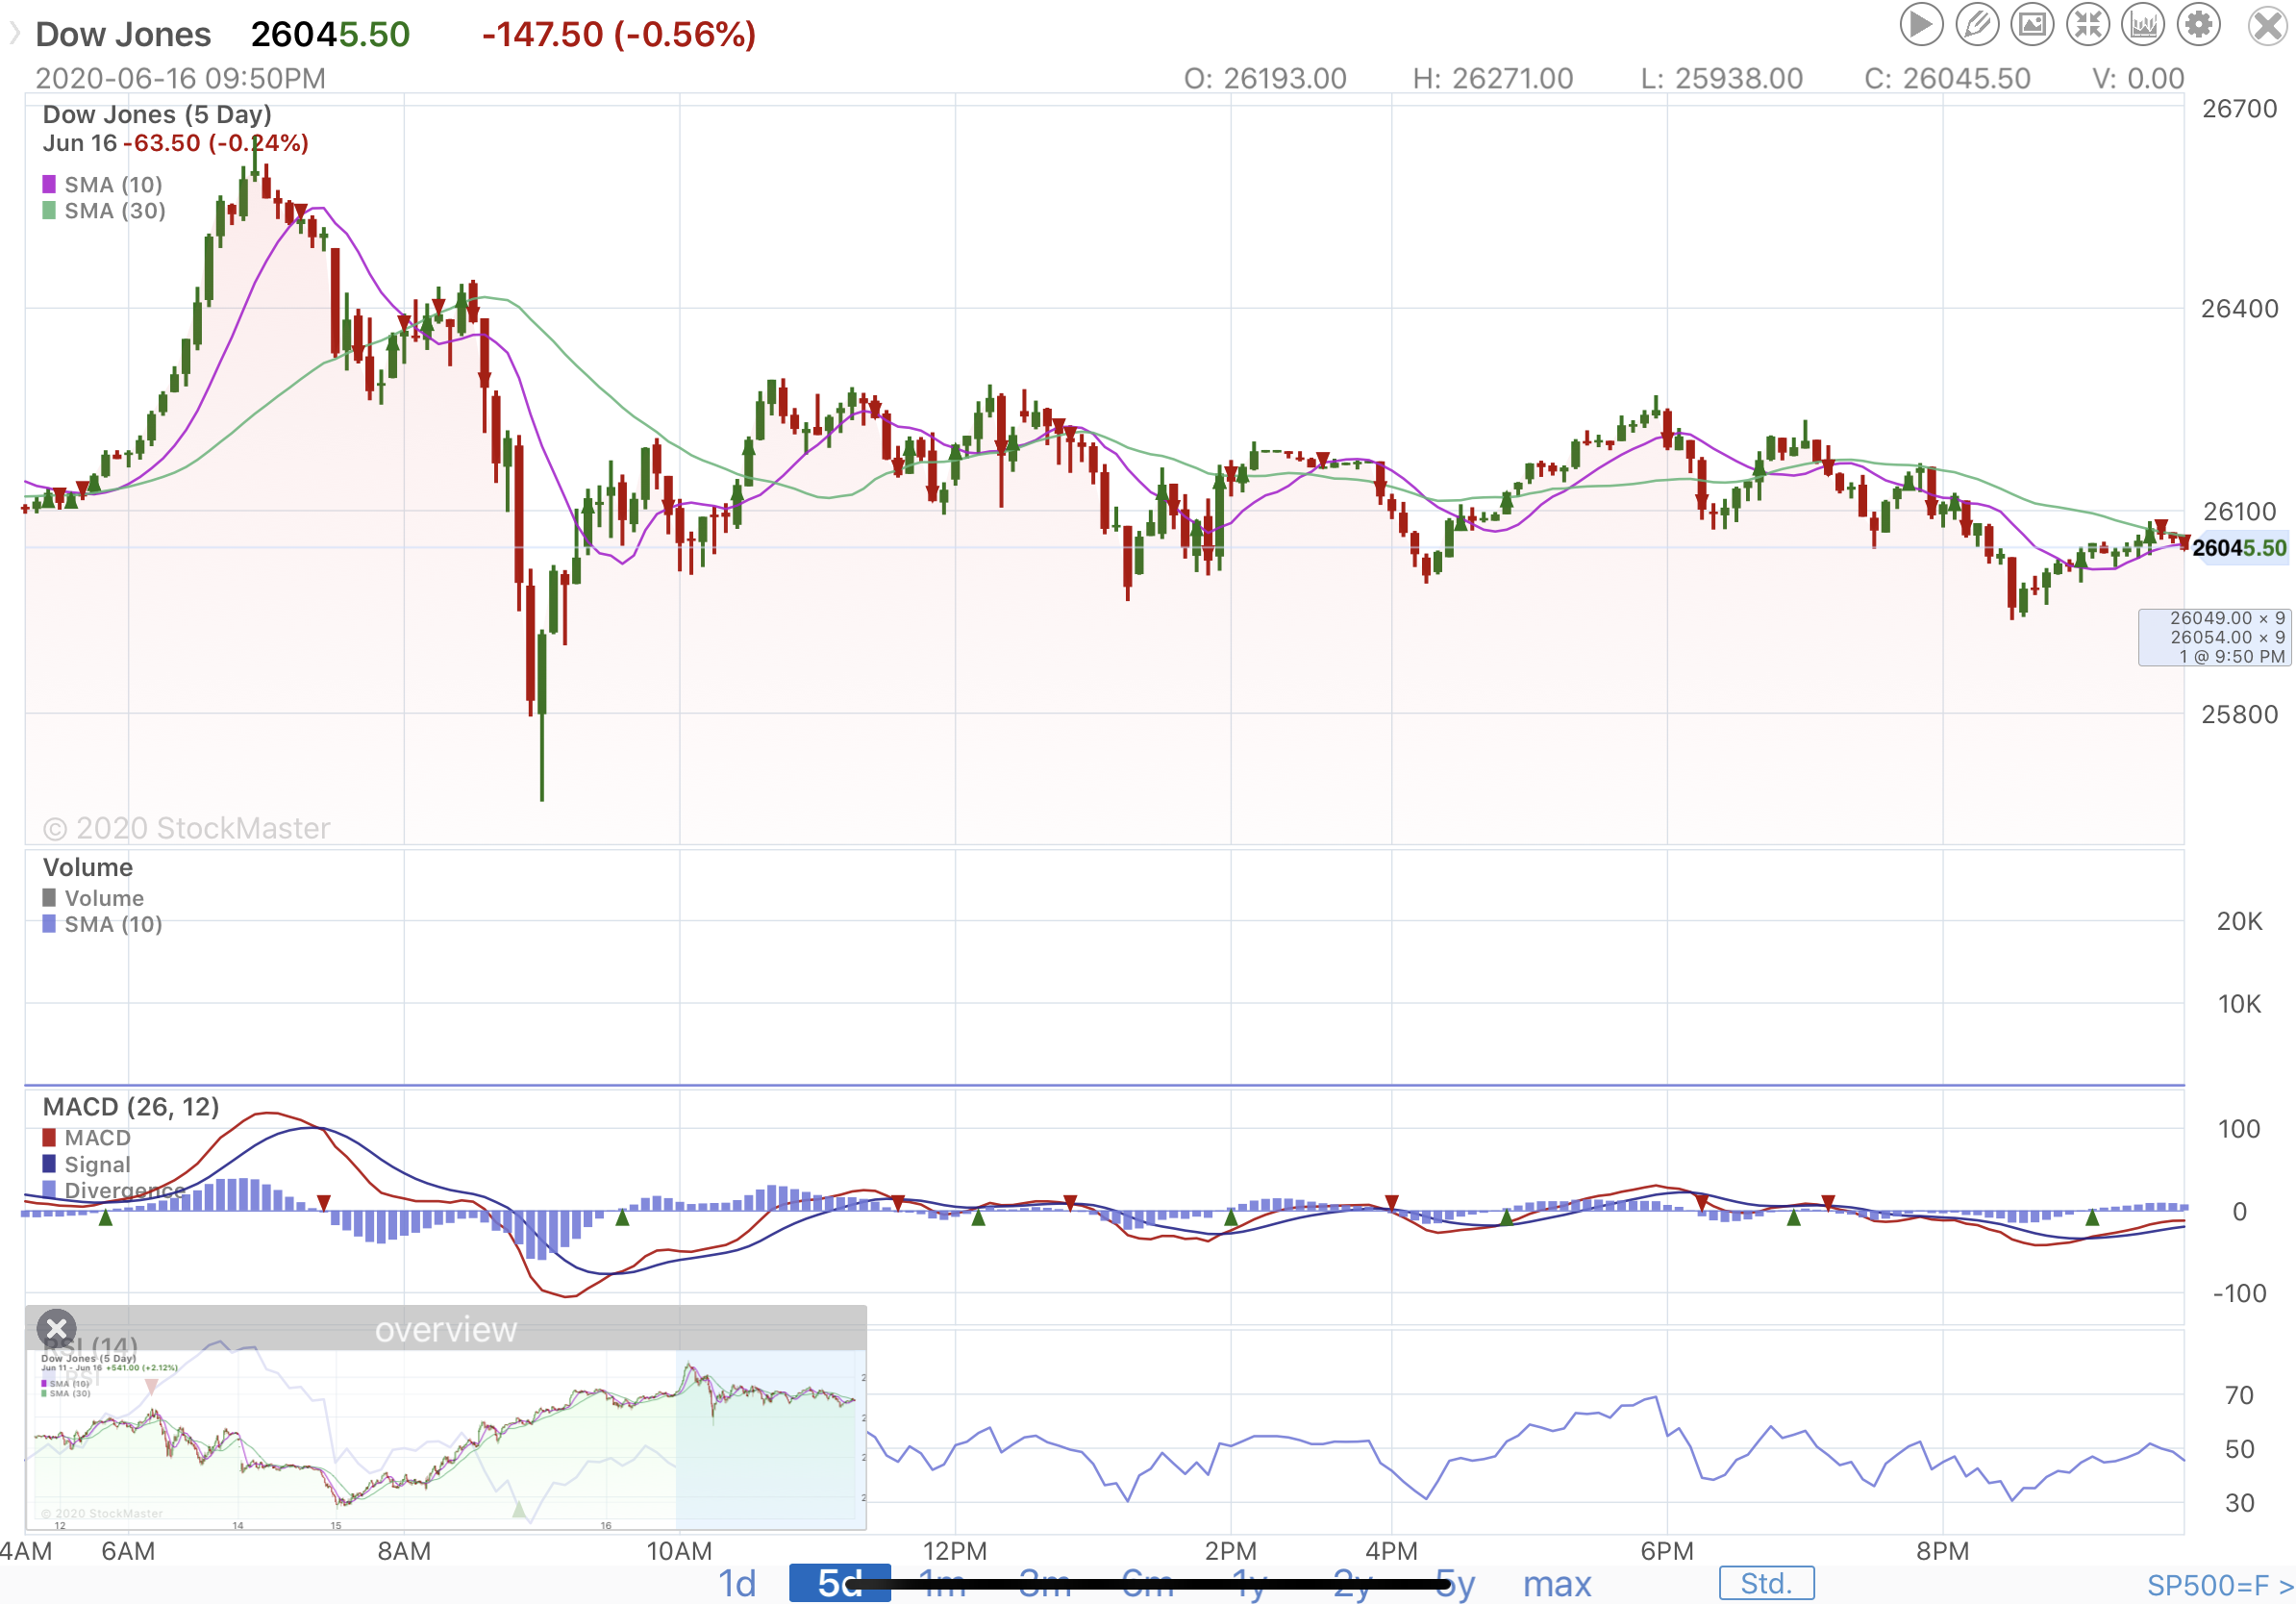Click the Dow Jones (5 Day) chart heading
The image size is (2296, 1604).
coord(157,114)
